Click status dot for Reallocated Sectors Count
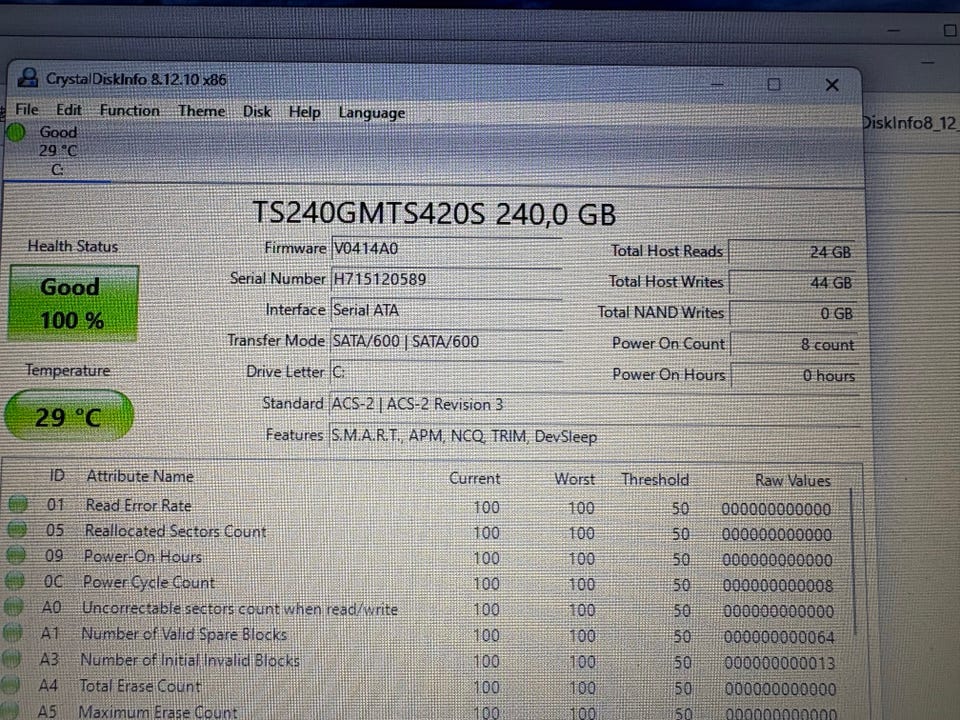Image resolution: width=960 pixels, height=720 pixels. pos(17,529)
